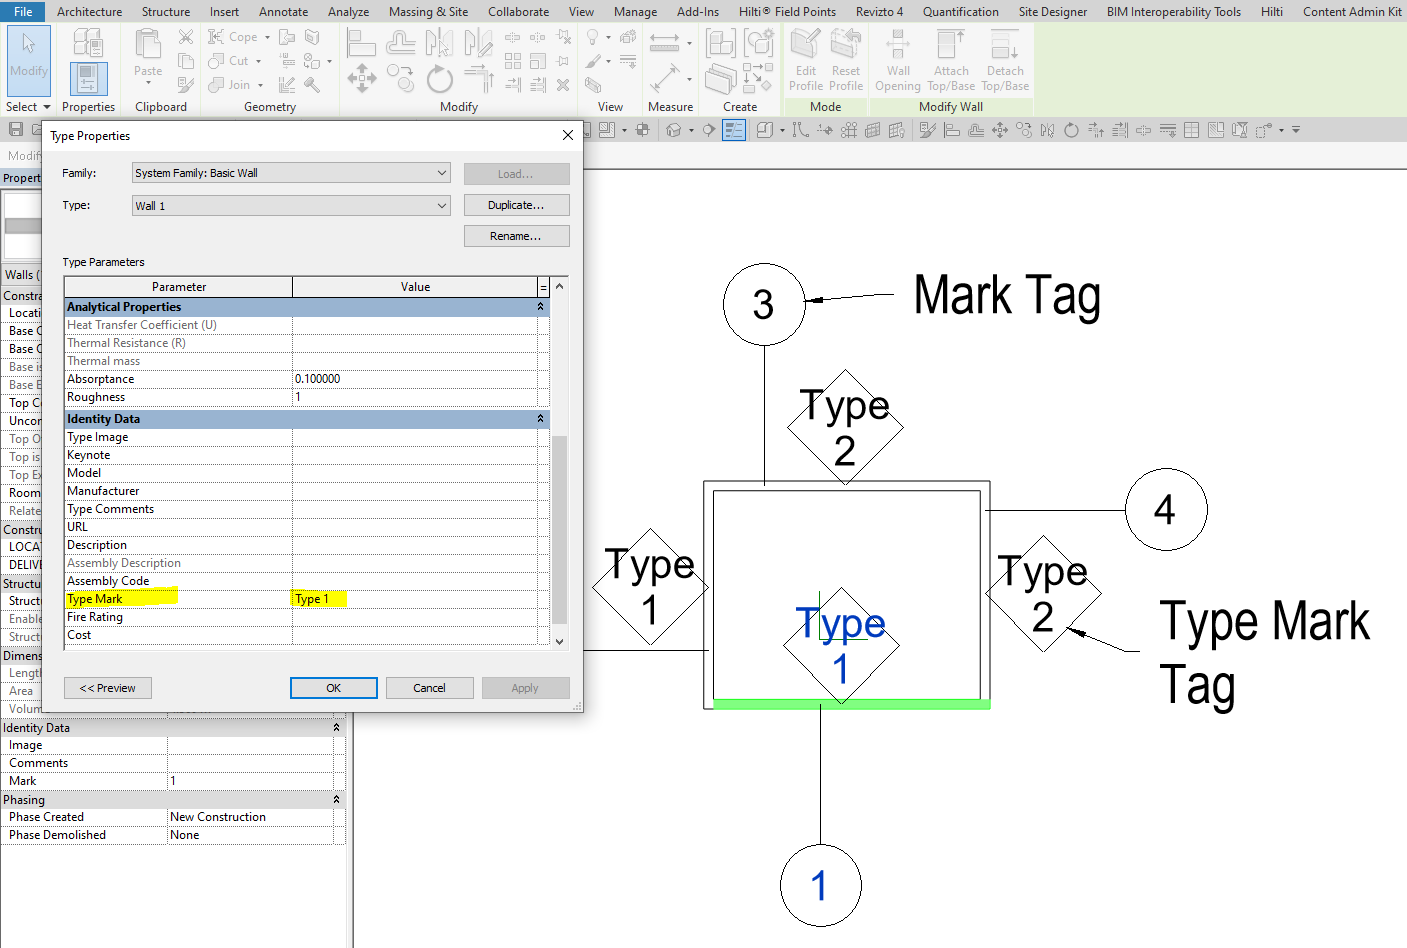Collapse the Analytical Properties section header

click(x=540, y=306)
